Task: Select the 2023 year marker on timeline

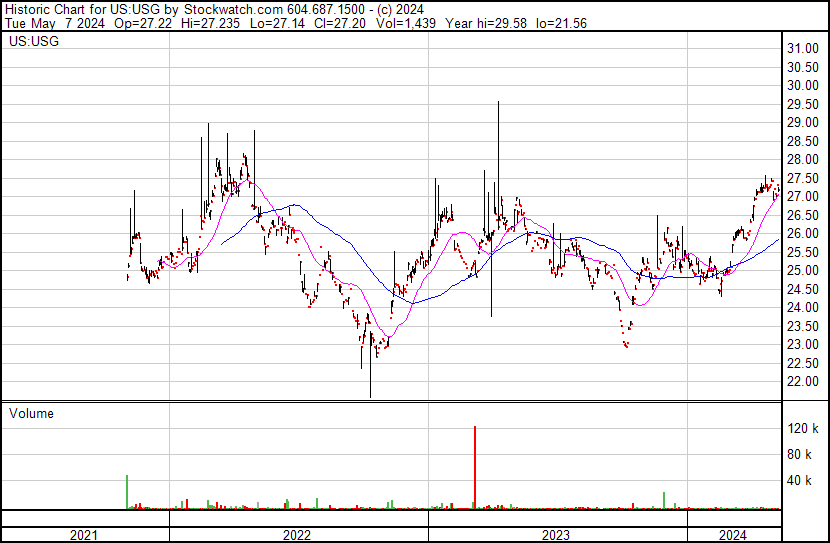Action: [556, 535]
